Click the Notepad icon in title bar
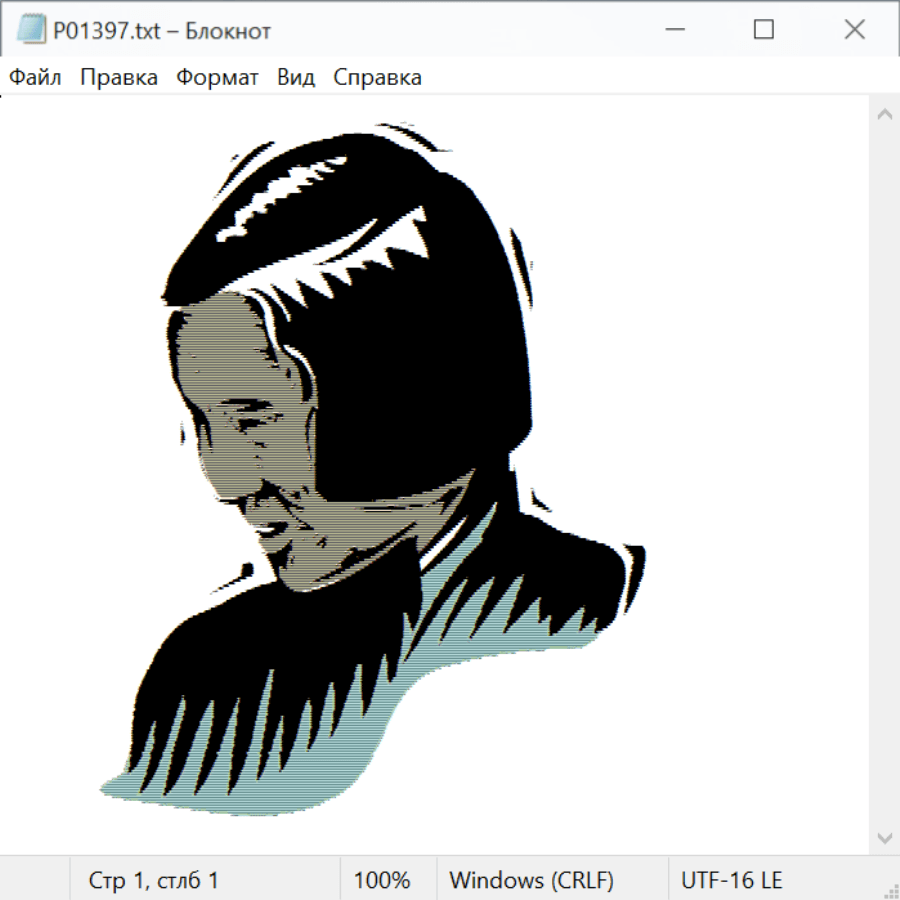 [31, 30]
